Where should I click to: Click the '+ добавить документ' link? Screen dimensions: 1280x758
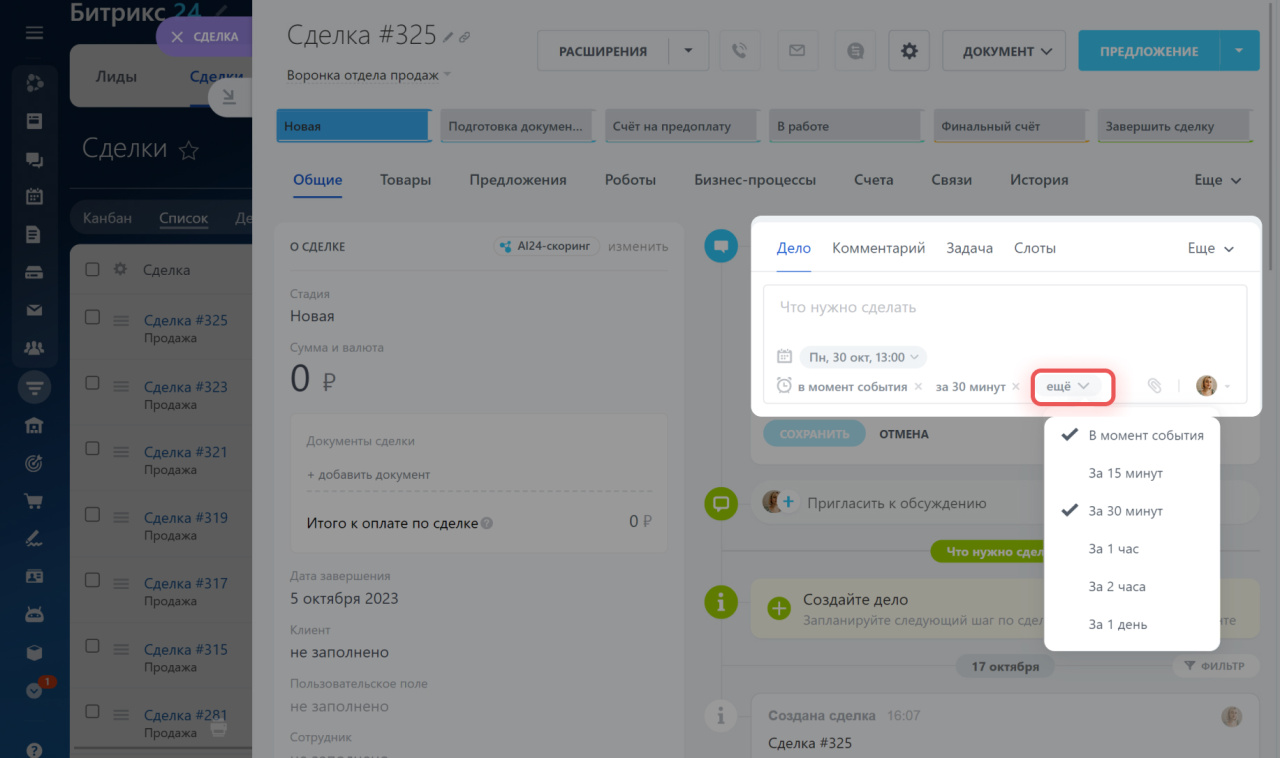[x=368, y=475]
